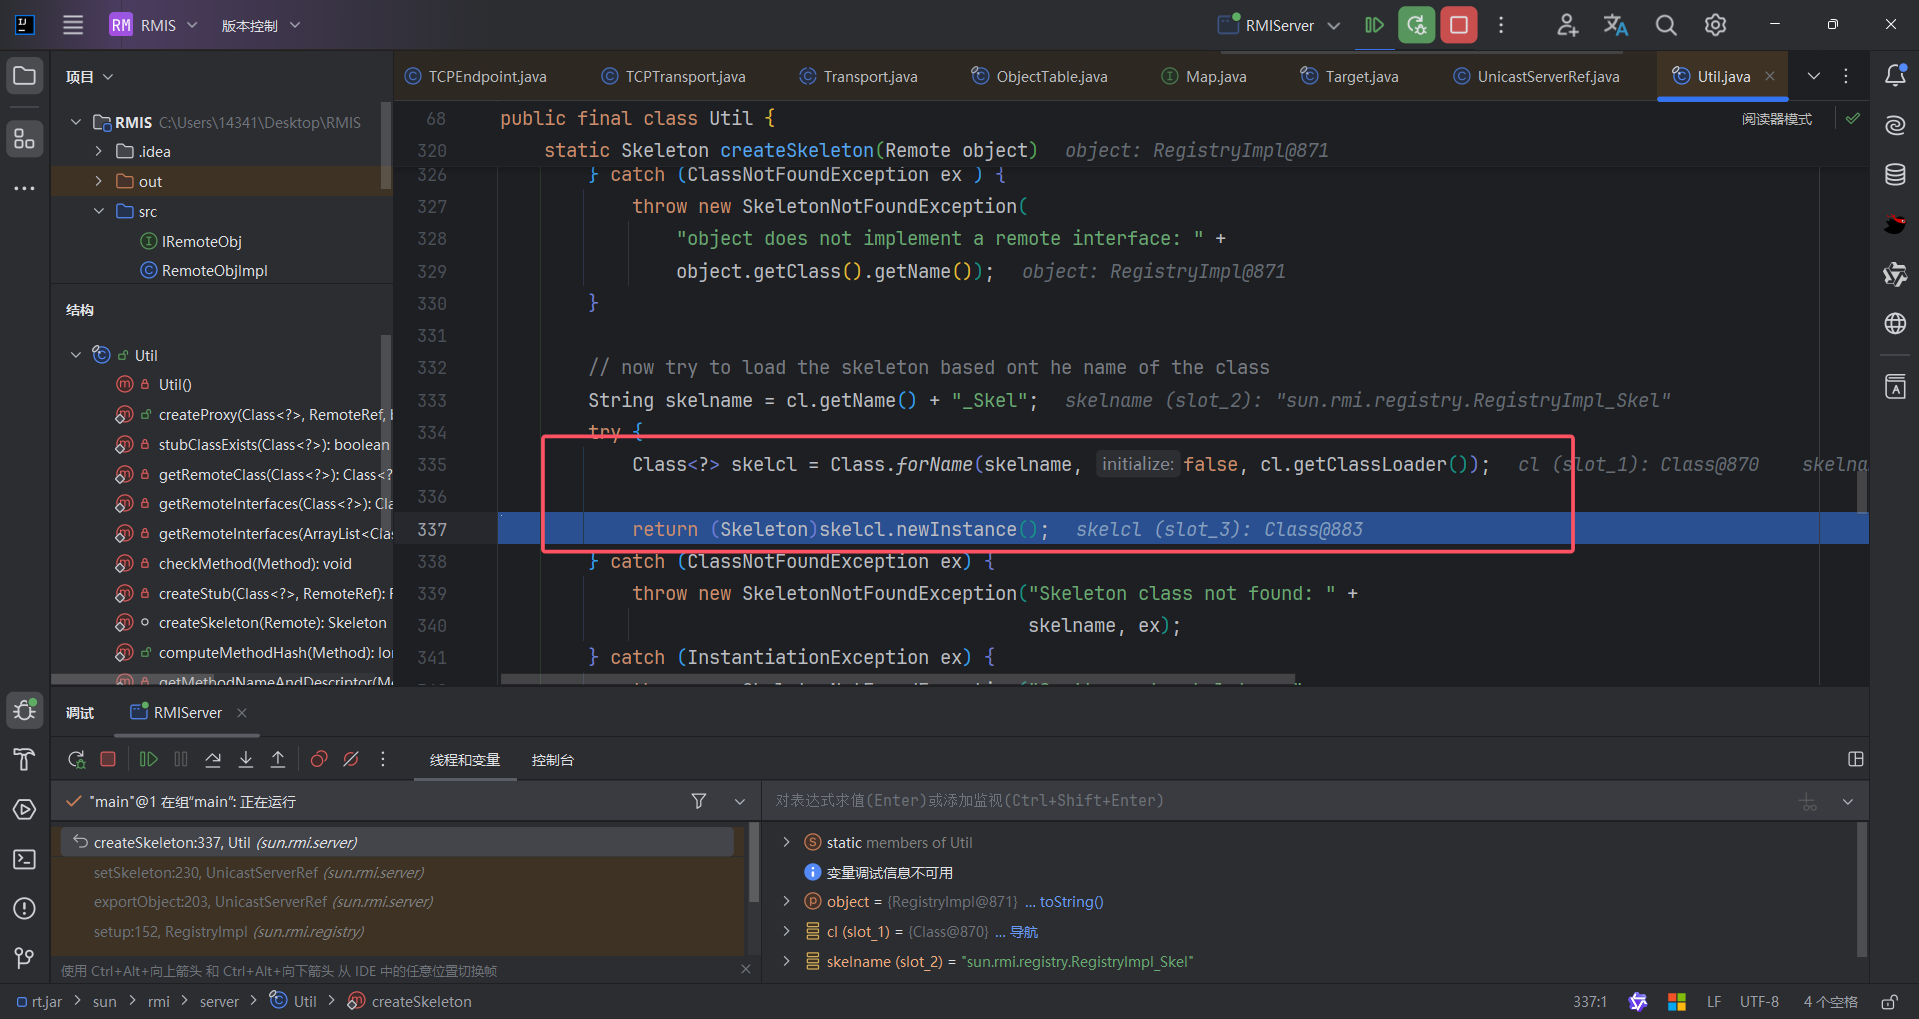The image size is (1919, 1019).
Task: Open the Debug tool window bug icon
Action: 25,710
